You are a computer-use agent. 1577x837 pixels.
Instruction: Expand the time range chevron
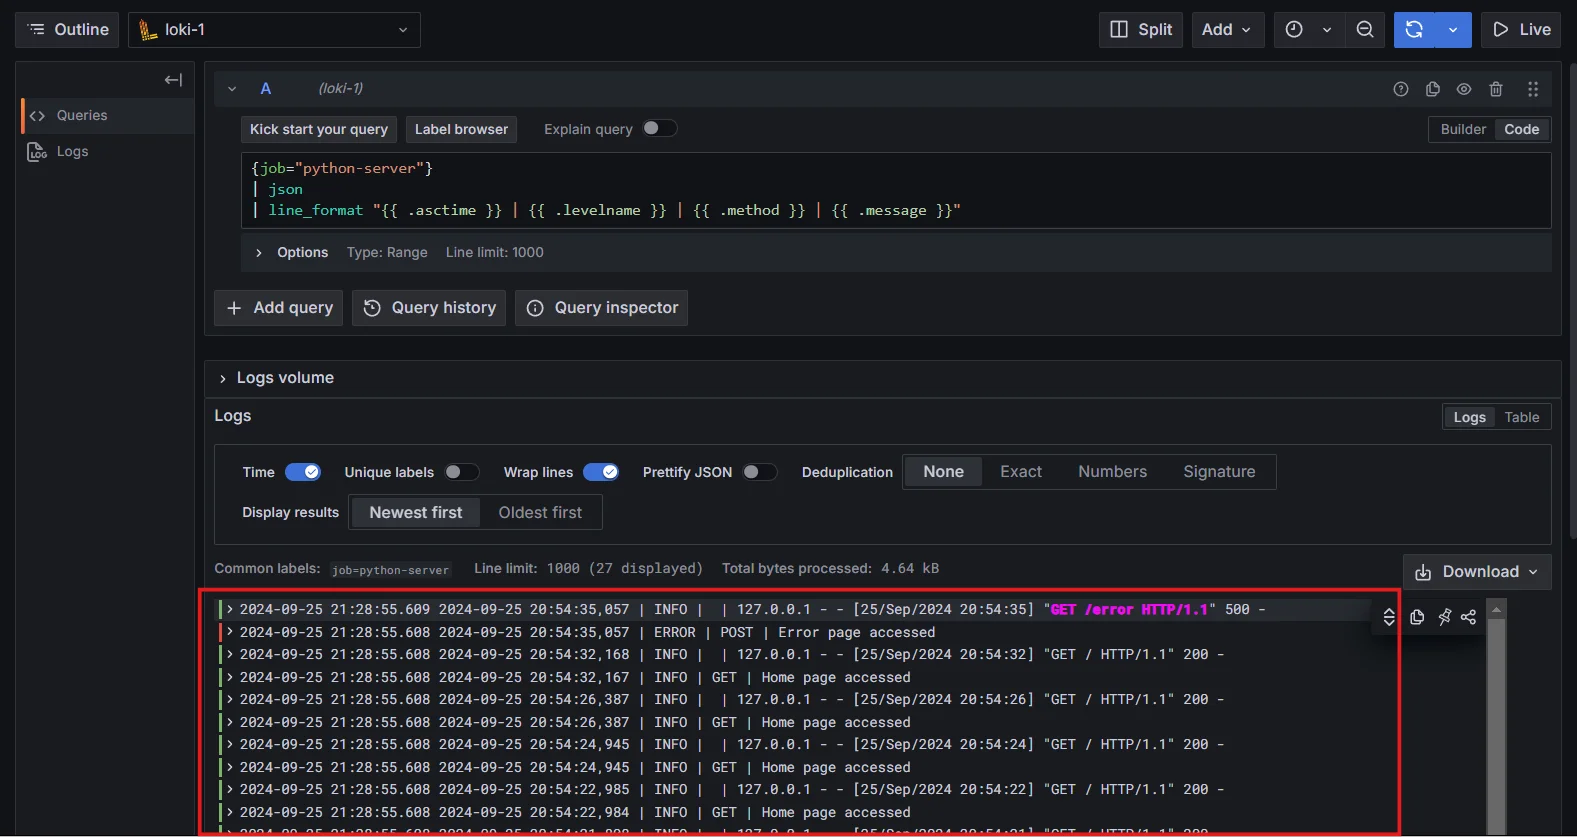(x=1327, y=30)
